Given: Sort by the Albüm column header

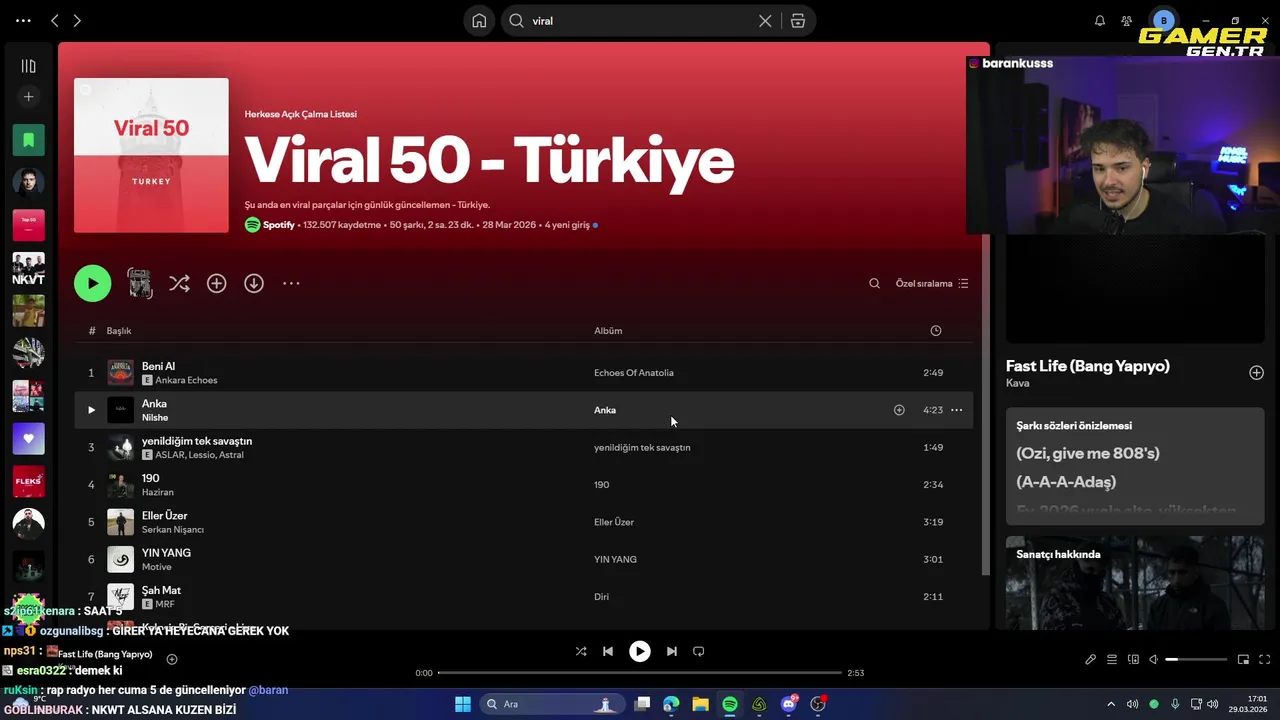Looking at the screenshot, I should pyautogui.click(x=608, y=331).
